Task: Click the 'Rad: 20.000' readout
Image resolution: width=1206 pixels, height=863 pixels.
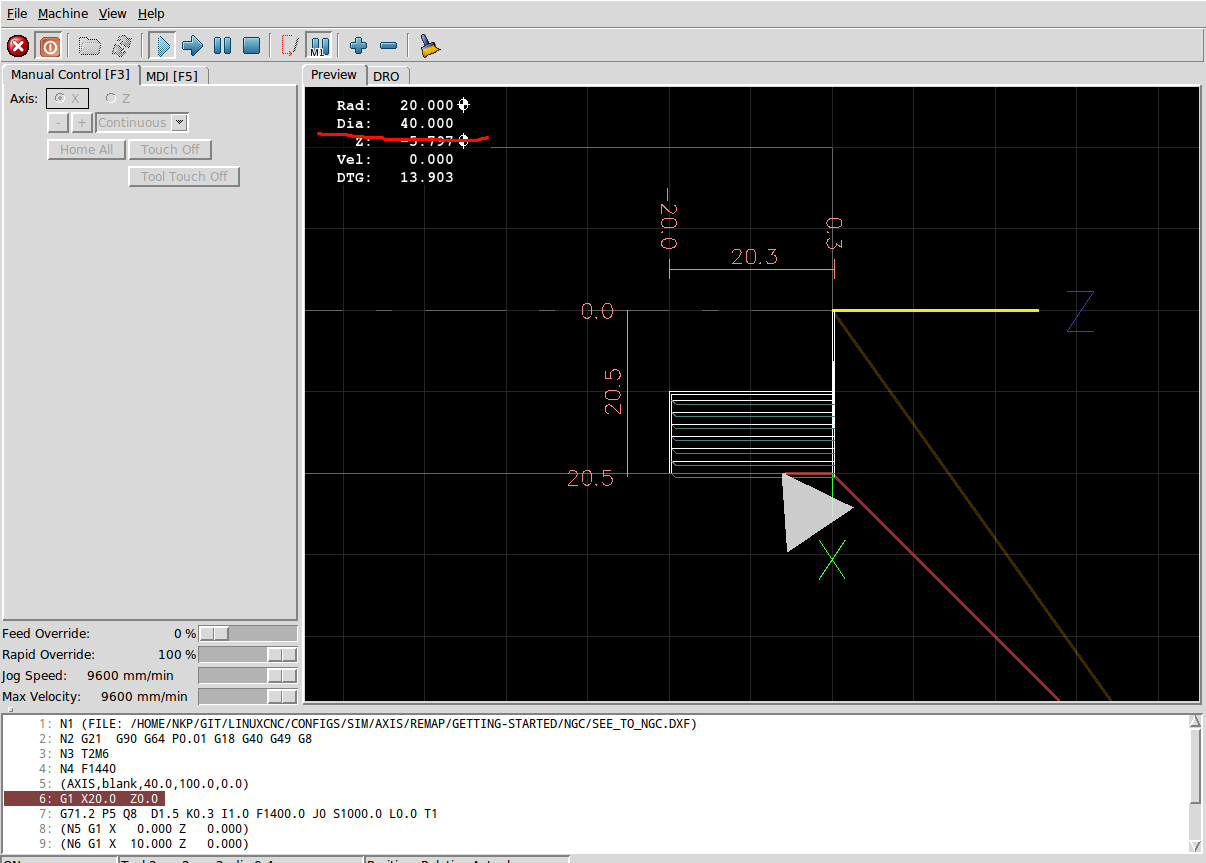Action: (x=395, y=105)
